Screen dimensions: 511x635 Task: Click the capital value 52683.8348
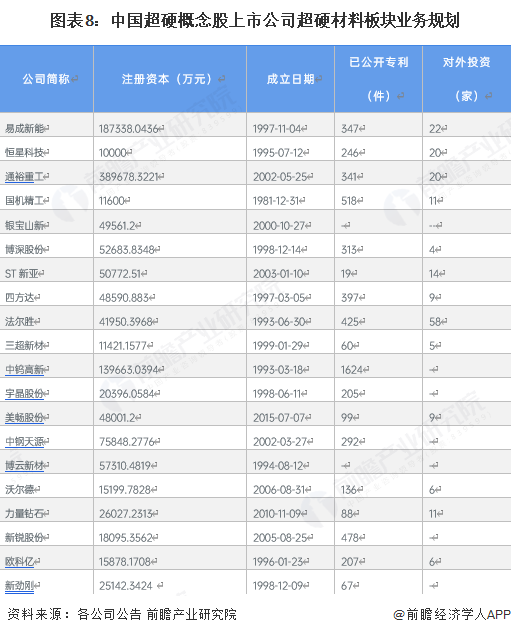pyautogui.click(x=127, y=249)
